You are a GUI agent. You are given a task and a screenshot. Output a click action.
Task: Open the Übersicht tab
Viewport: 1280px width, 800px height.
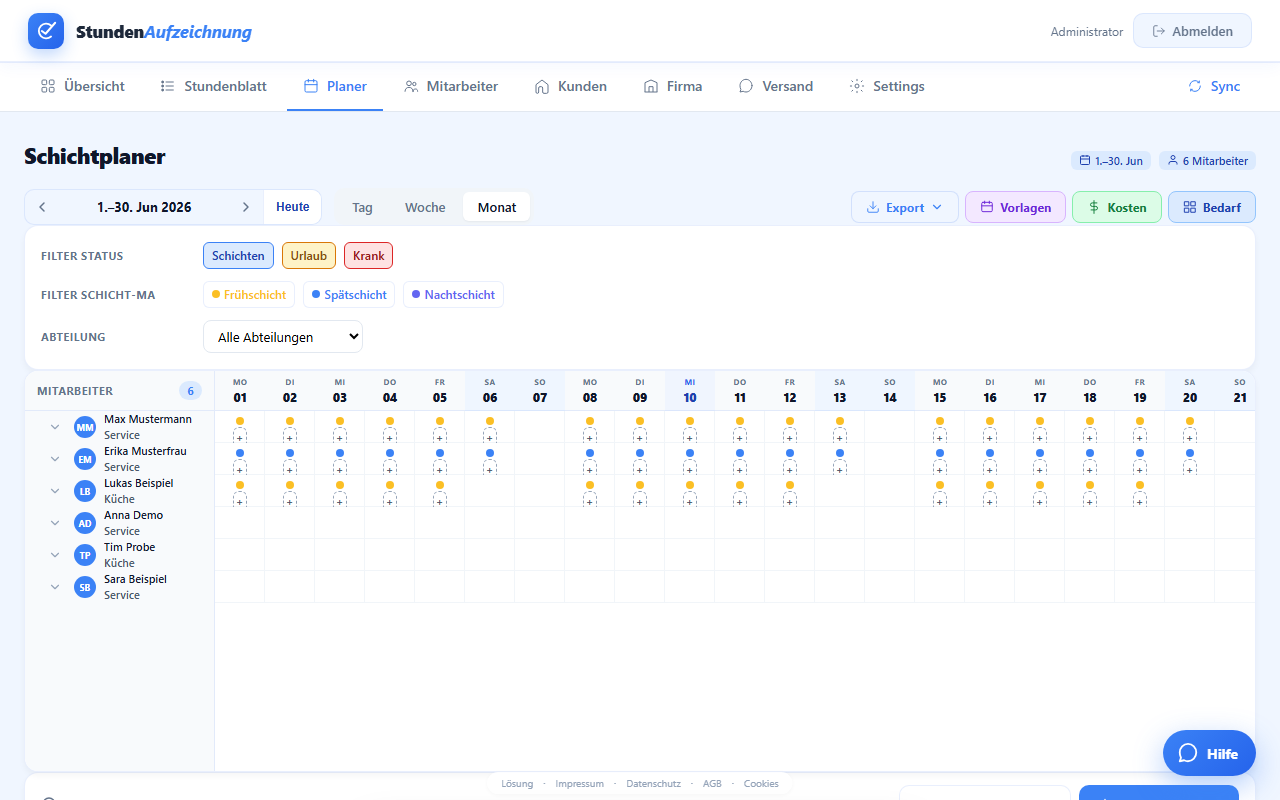pyautogui.click(x=82, y=86)
